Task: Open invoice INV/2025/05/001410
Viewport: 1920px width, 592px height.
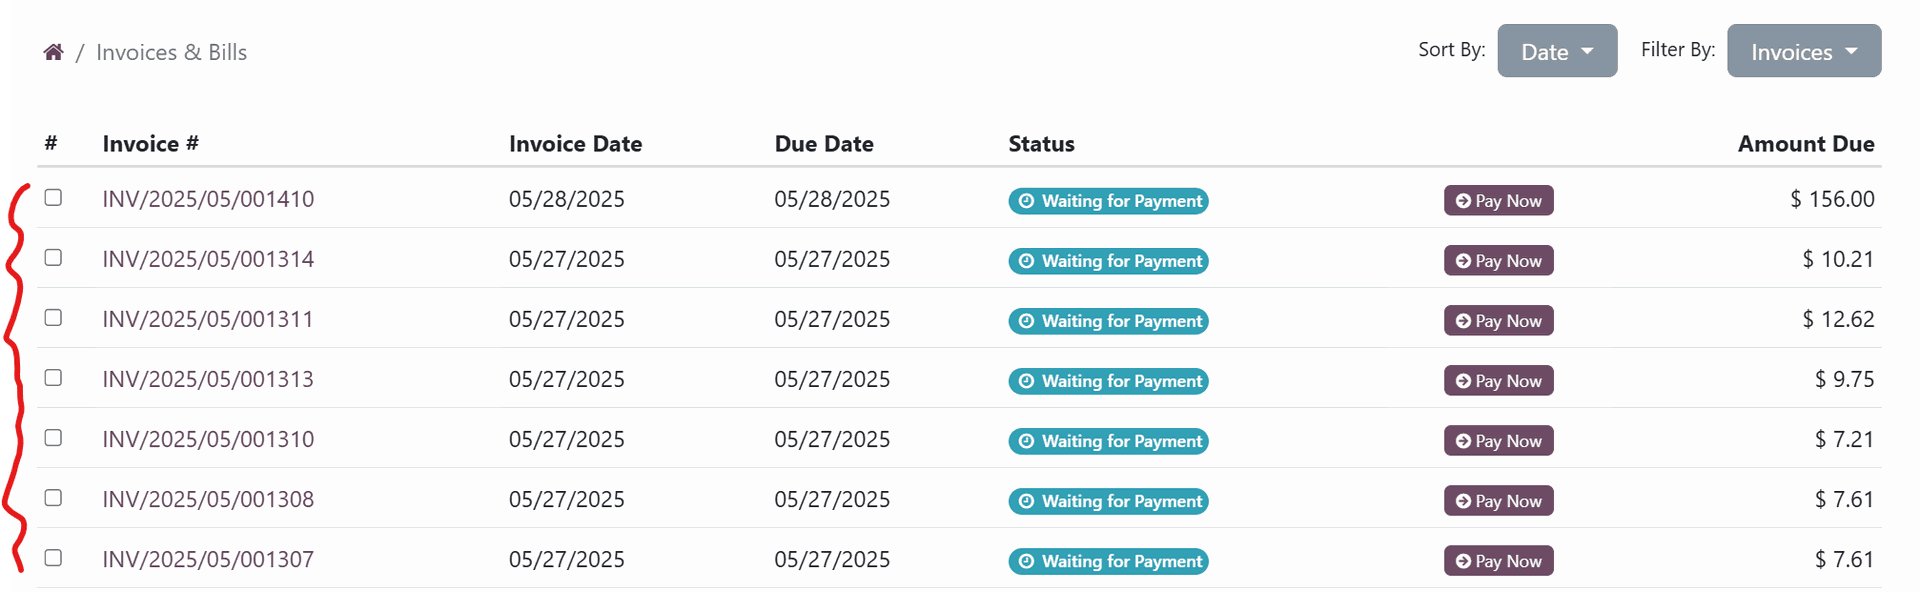Action: 208,199
